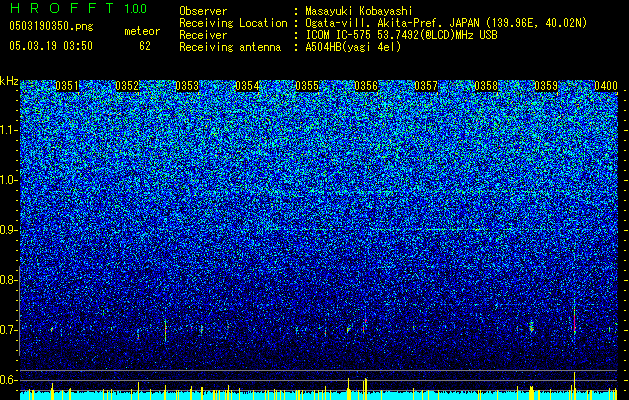The height and width of the screenshot is (400, 629).
Task: Click the strong red meteor echo after 0359
Action: (x=574, y=319)
